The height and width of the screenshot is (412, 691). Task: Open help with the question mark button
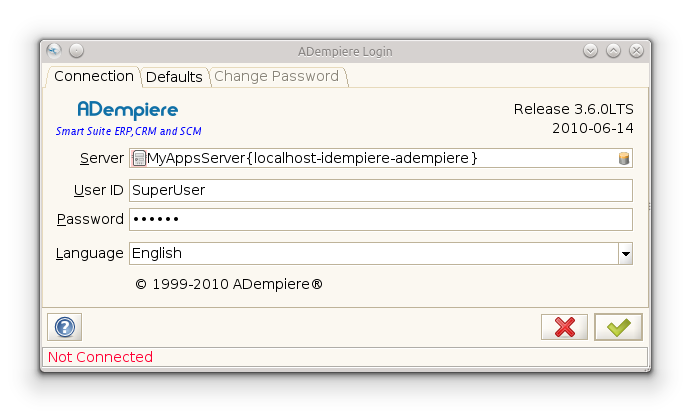point(64,327)
